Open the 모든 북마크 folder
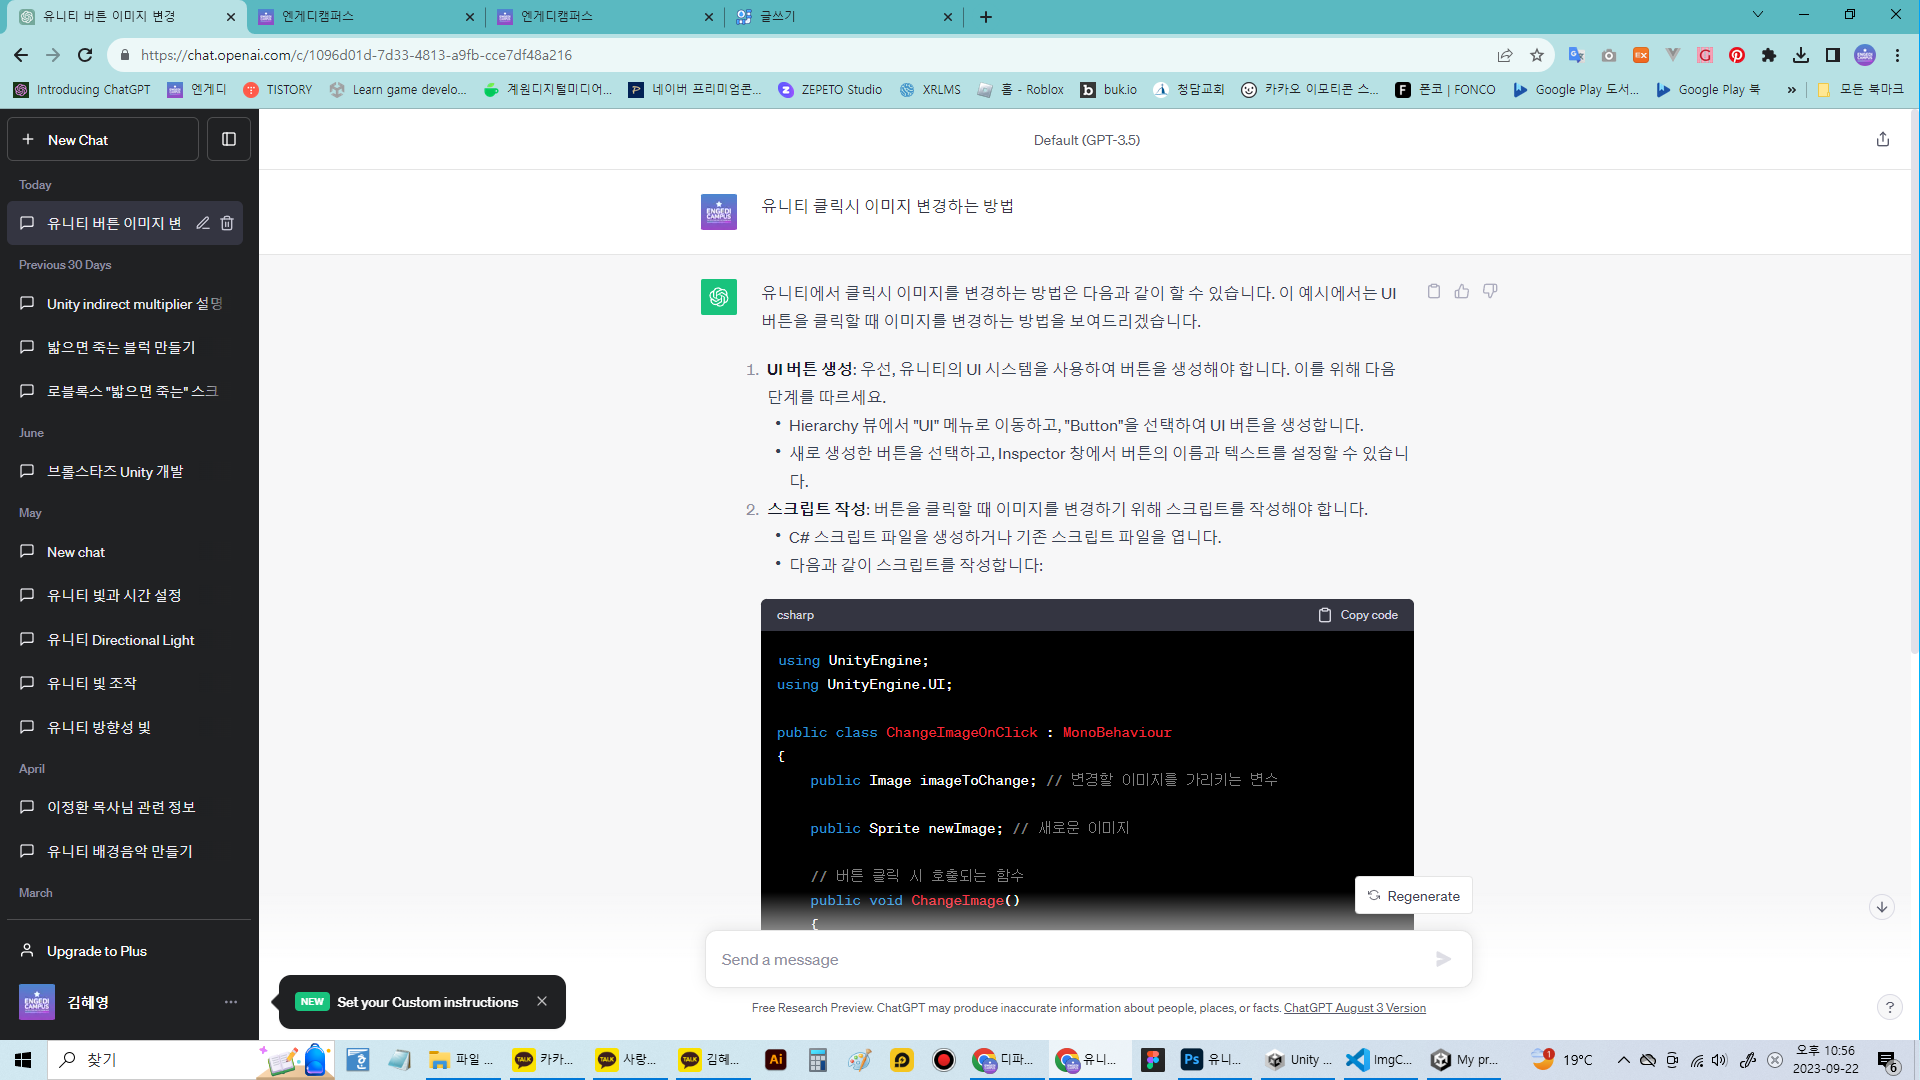Viewport: 1920px width, 1080px height. 1860,89
